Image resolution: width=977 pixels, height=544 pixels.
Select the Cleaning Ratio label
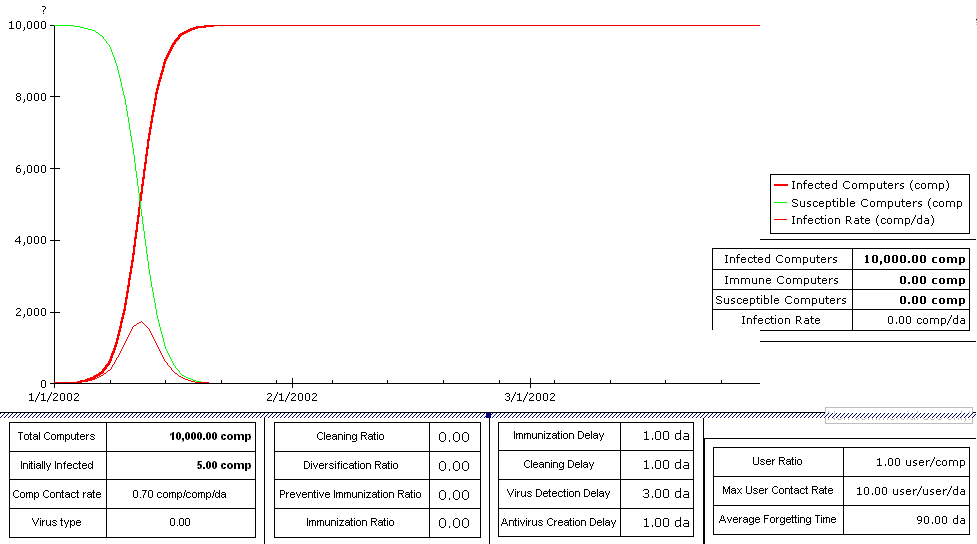[x=351, y=436]
